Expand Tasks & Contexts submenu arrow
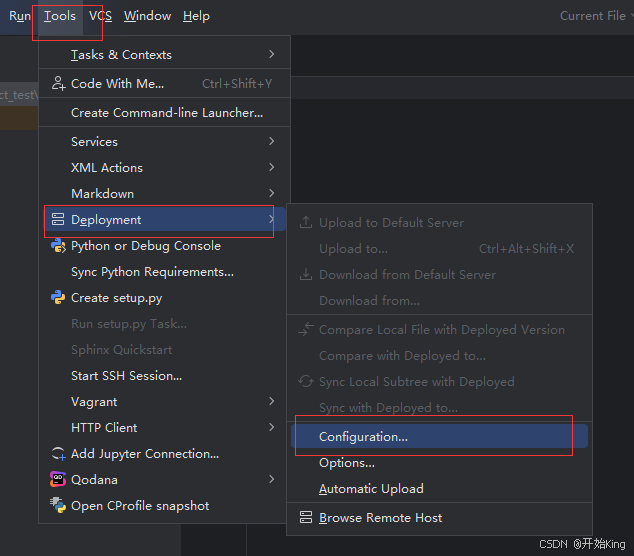 tap(272, 54)
